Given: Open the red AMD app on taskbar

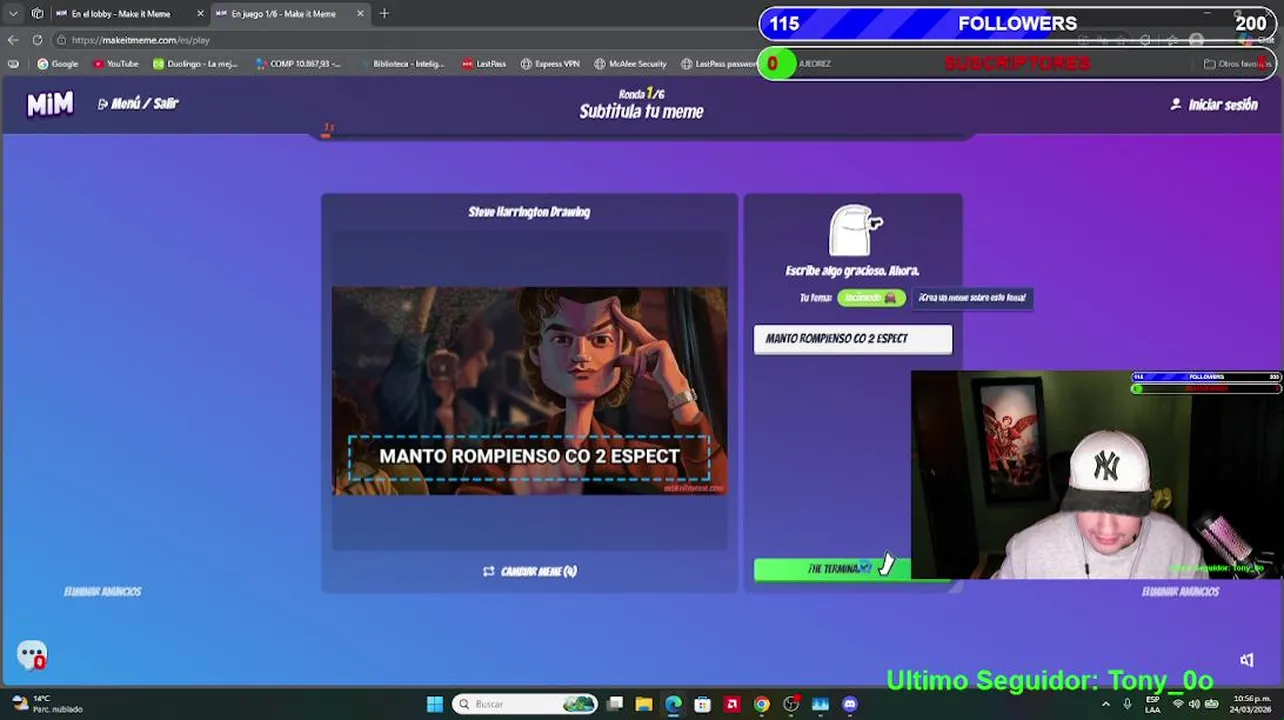Looking at the screenshot, I should tap(732, 704).
